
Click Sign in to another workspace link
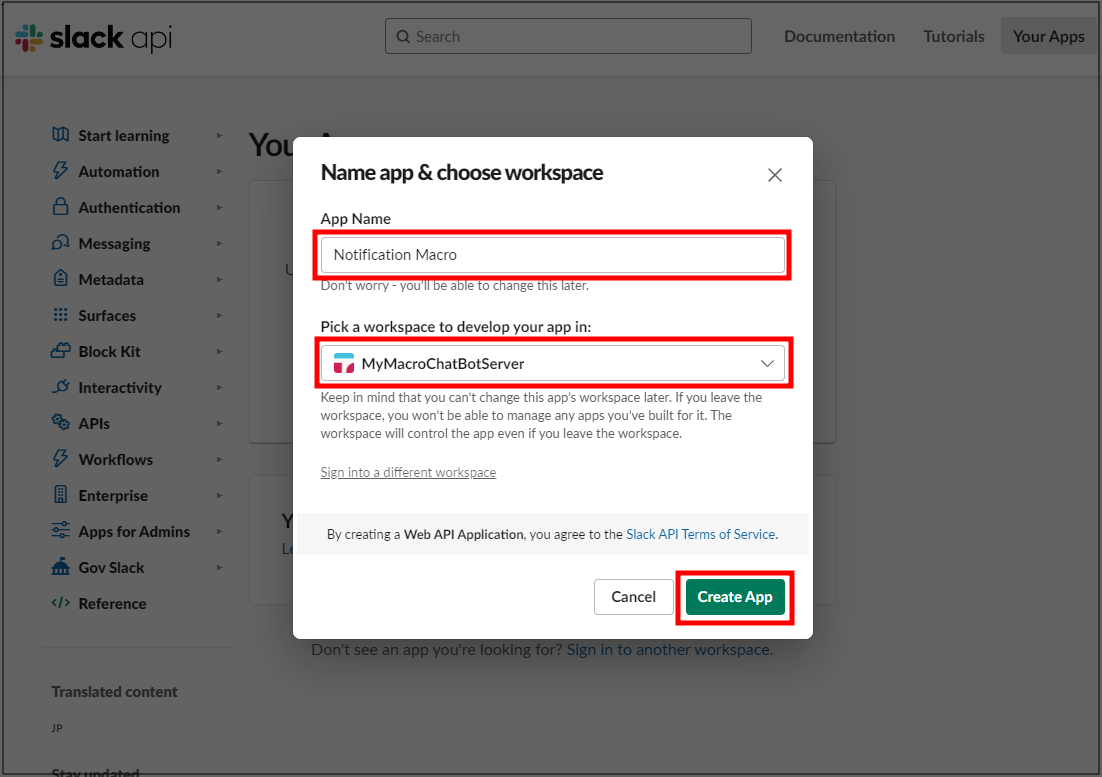tap(668, 650)
